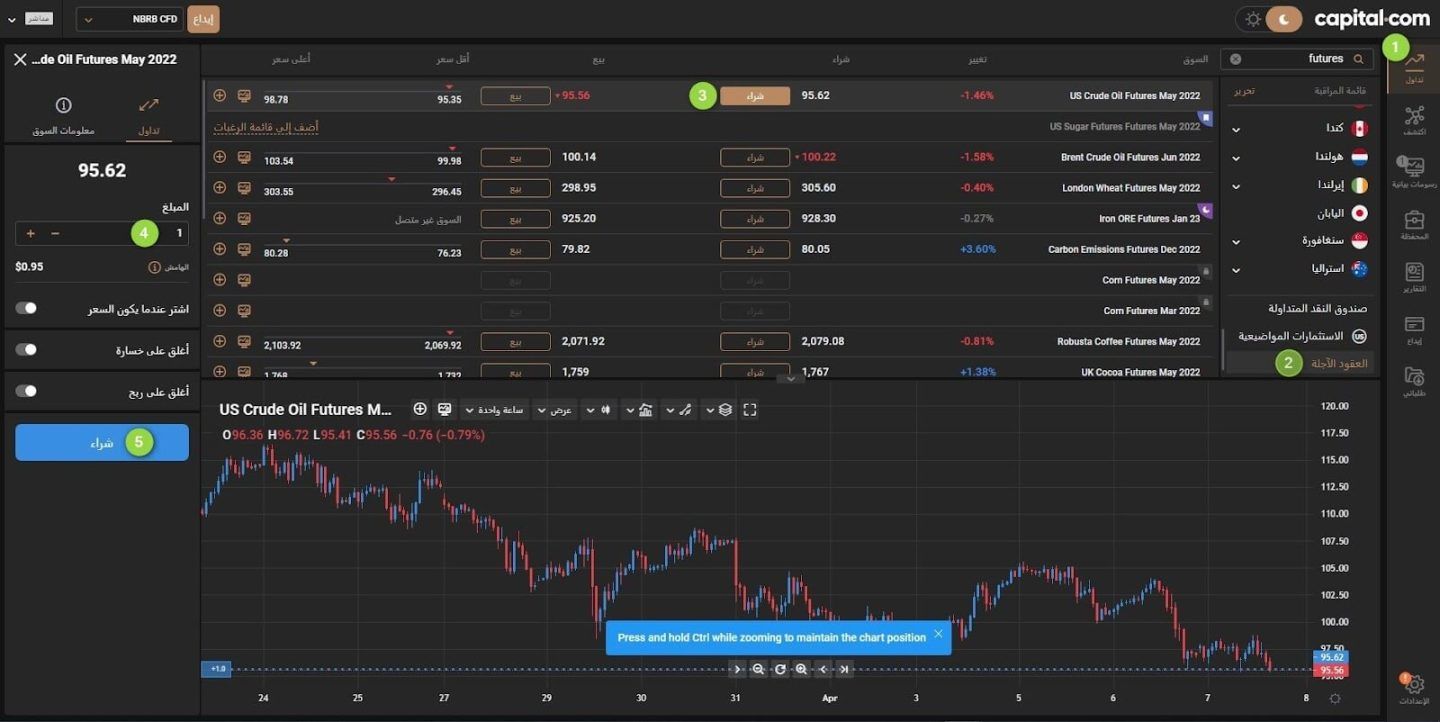Enable the close-at-loss toggle

(x=26, y=349)
